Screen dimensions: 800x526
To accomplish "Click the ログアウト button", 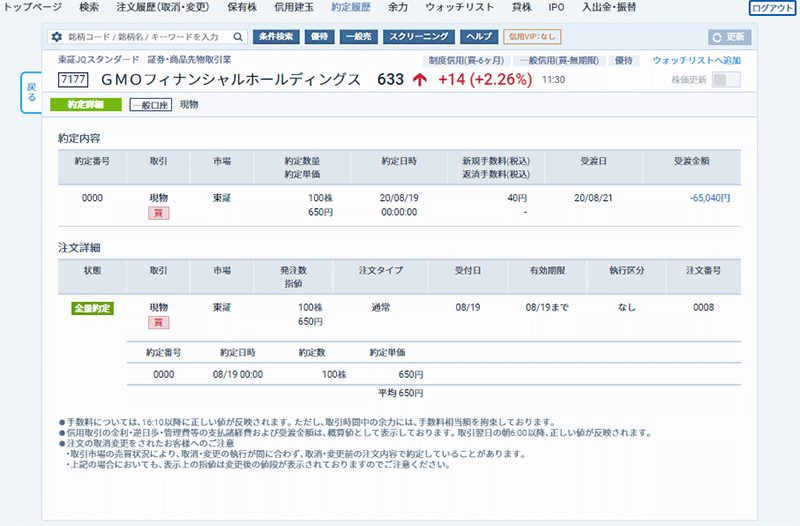I will pos(772,8).
